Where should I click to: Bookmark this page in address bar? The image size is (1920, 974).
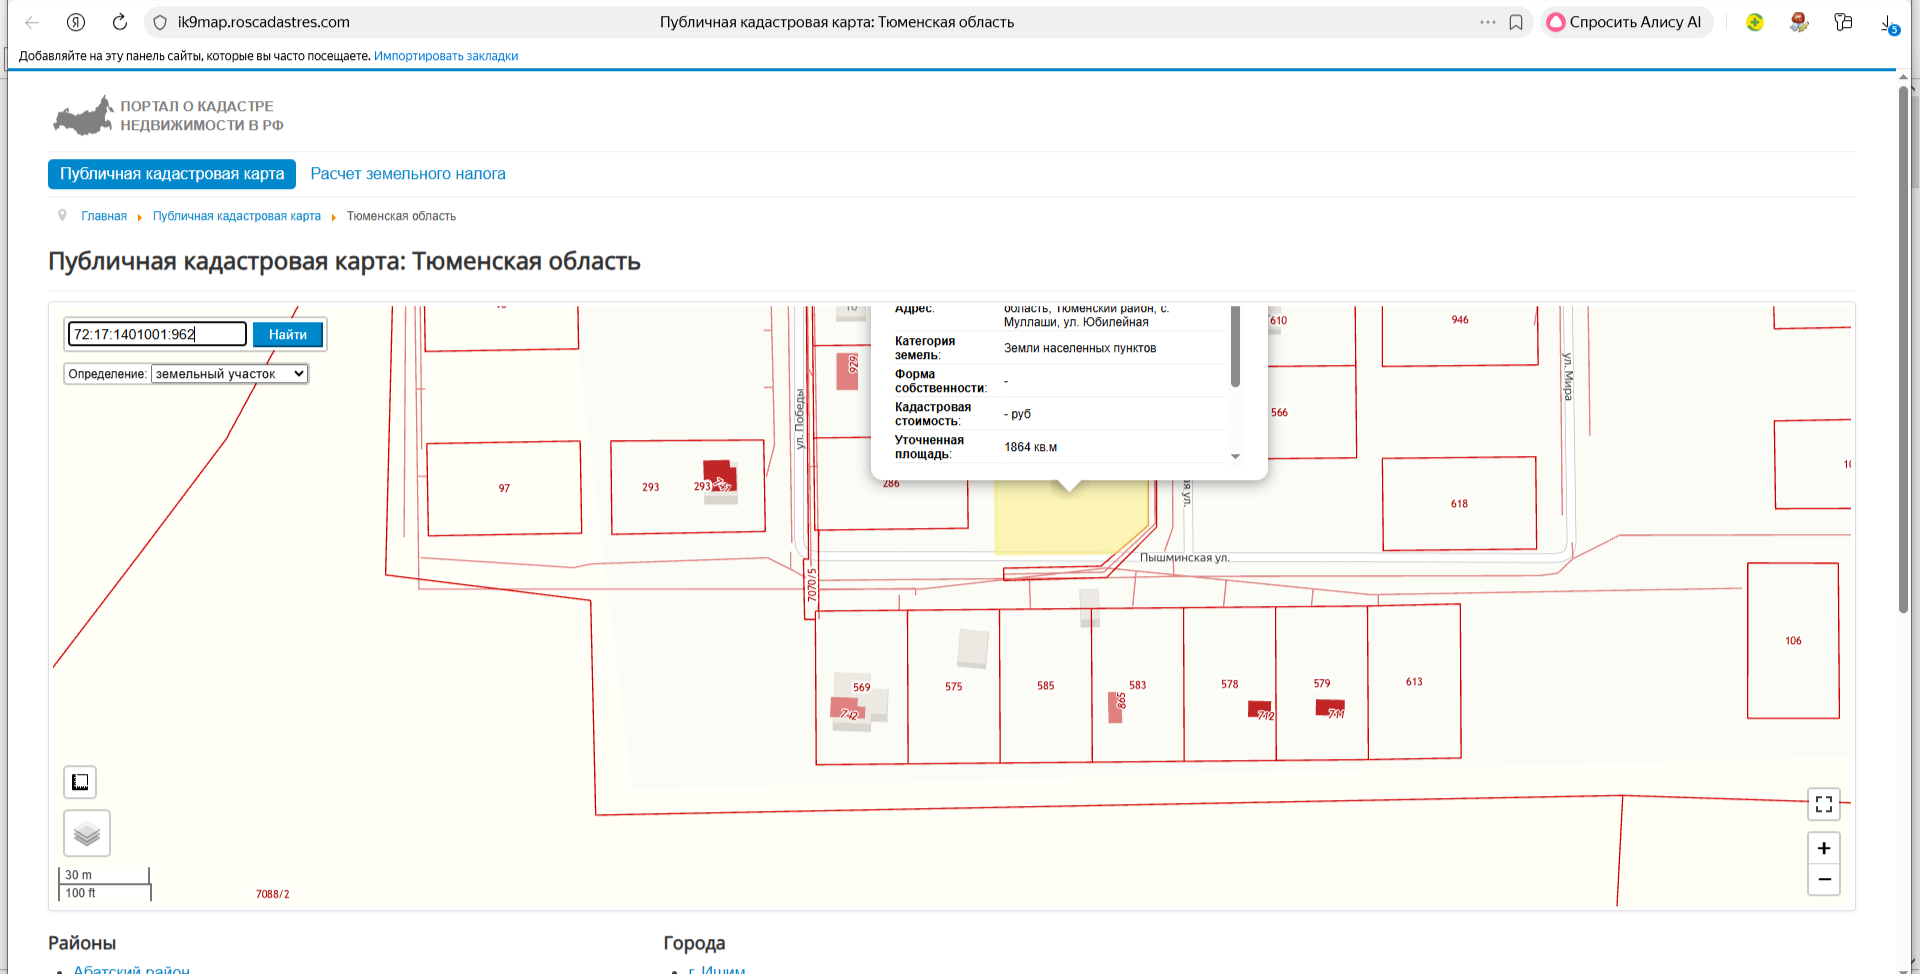pos(1516,22)
